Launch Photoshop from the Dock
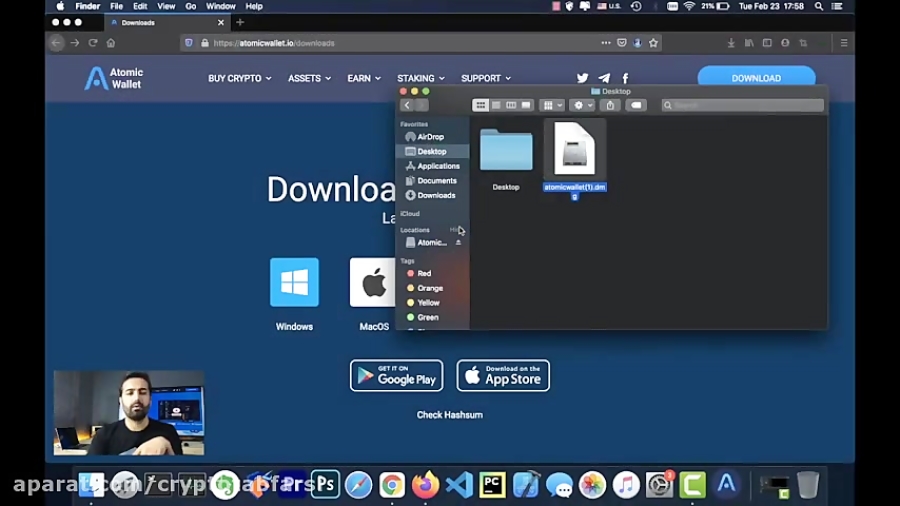900x506 pixels. tap(325, 485)
